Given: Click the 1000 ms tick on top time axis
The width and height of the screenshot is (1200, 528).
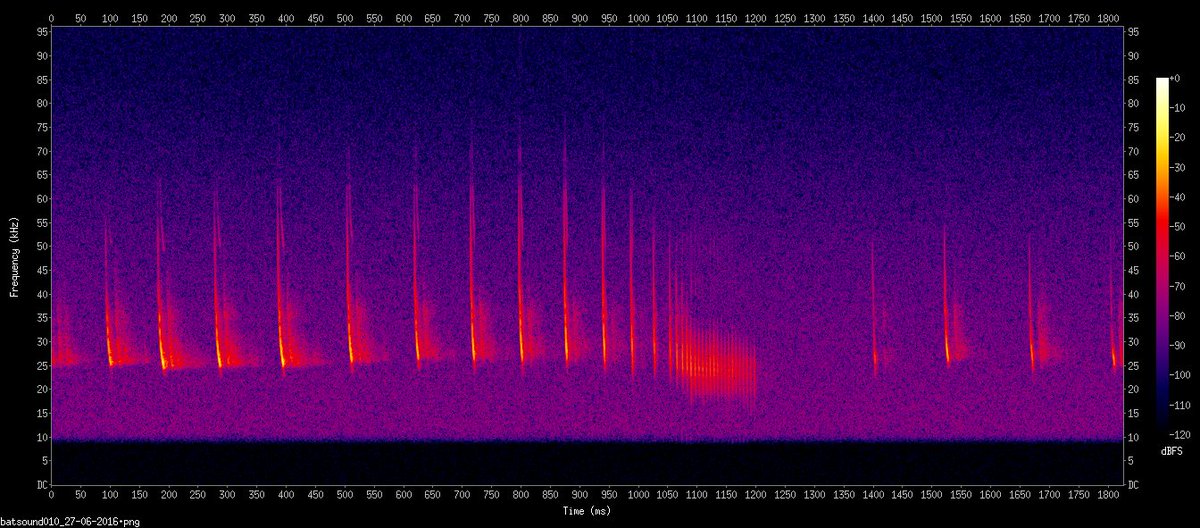Looking at the screenshot, I should pos(638,18).
